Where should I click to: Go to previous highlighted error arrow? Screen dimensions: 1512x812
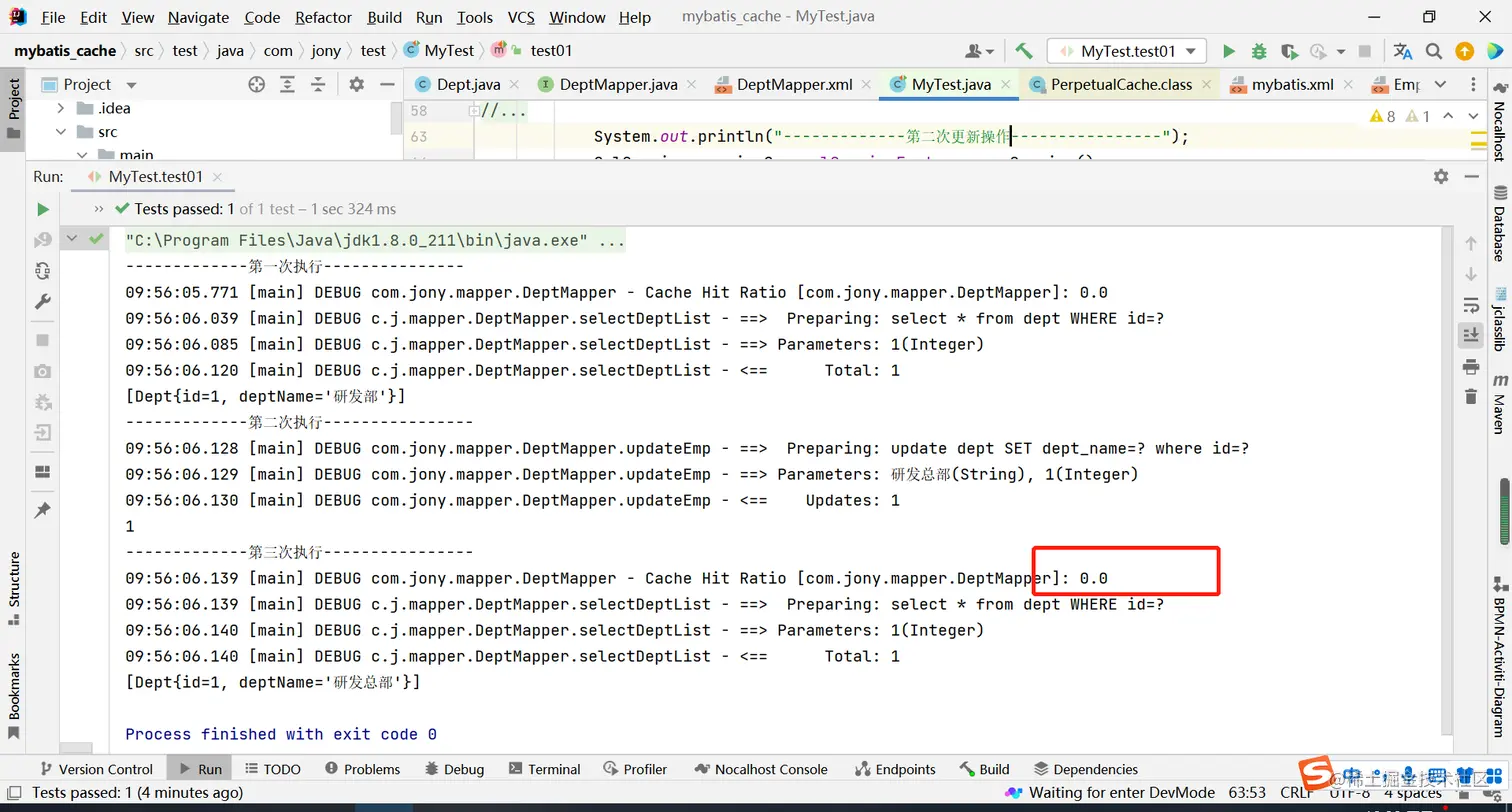pos(1448,117)
